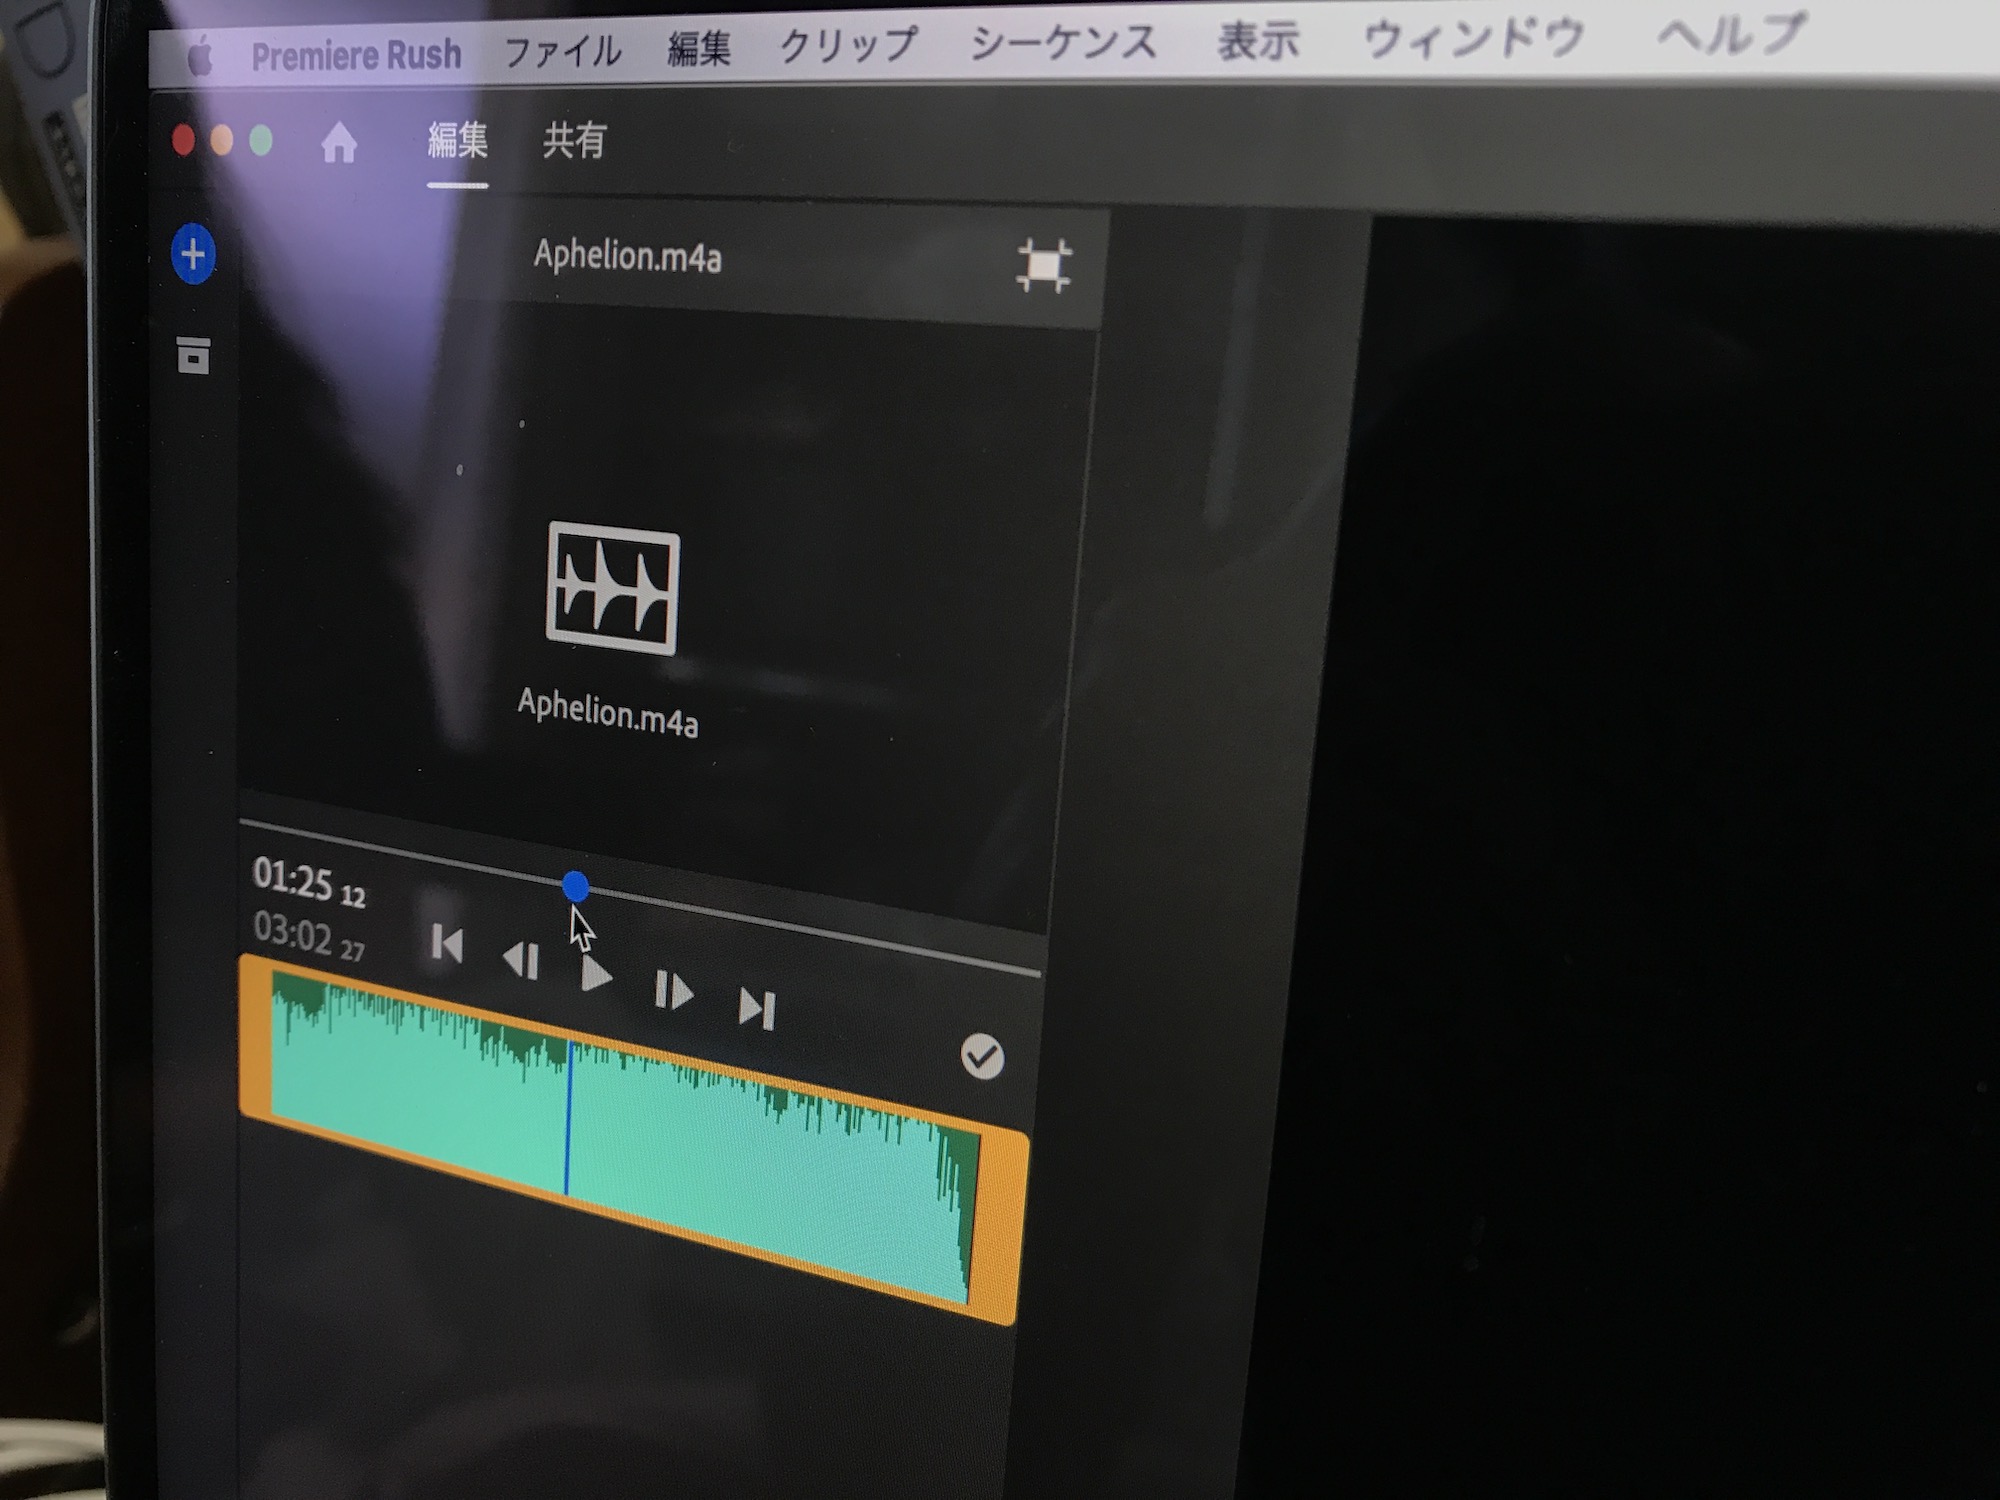Click the blue playhead scrubber handle

tap(575, 886)
